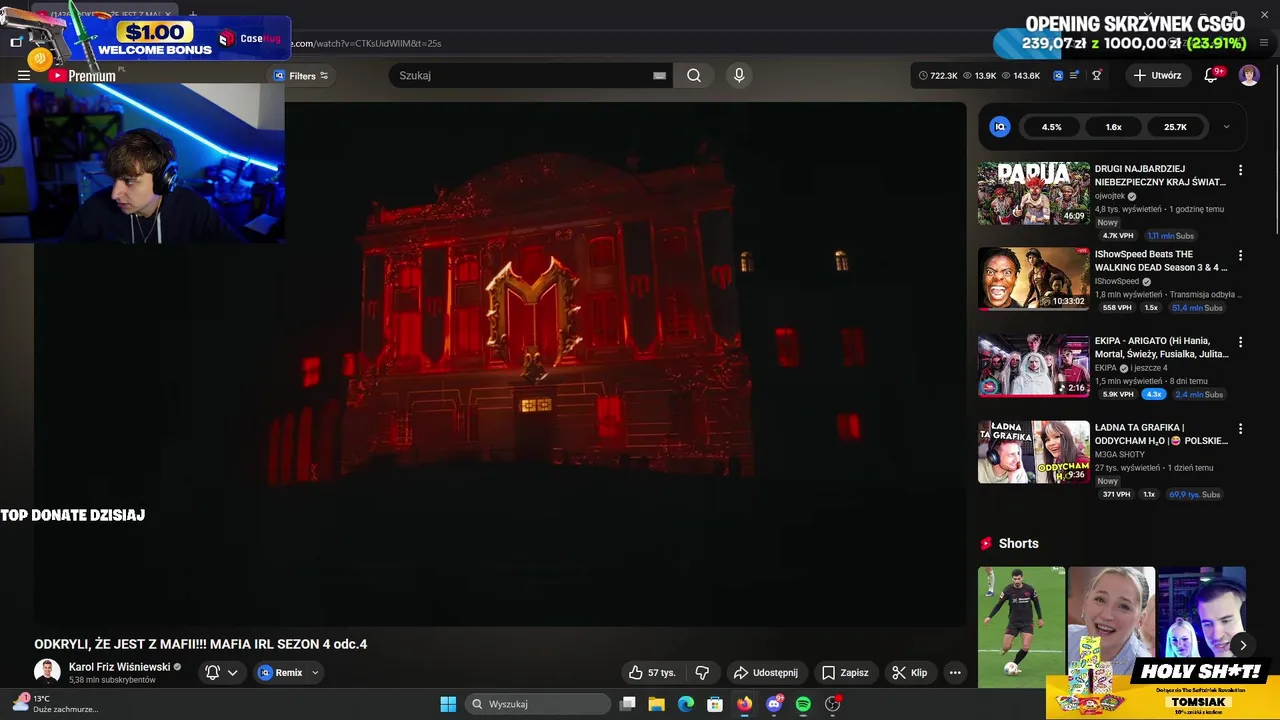Click the round vidIQ badge in score panel
Viewport: 1280px width, 720px height.
1000,127
